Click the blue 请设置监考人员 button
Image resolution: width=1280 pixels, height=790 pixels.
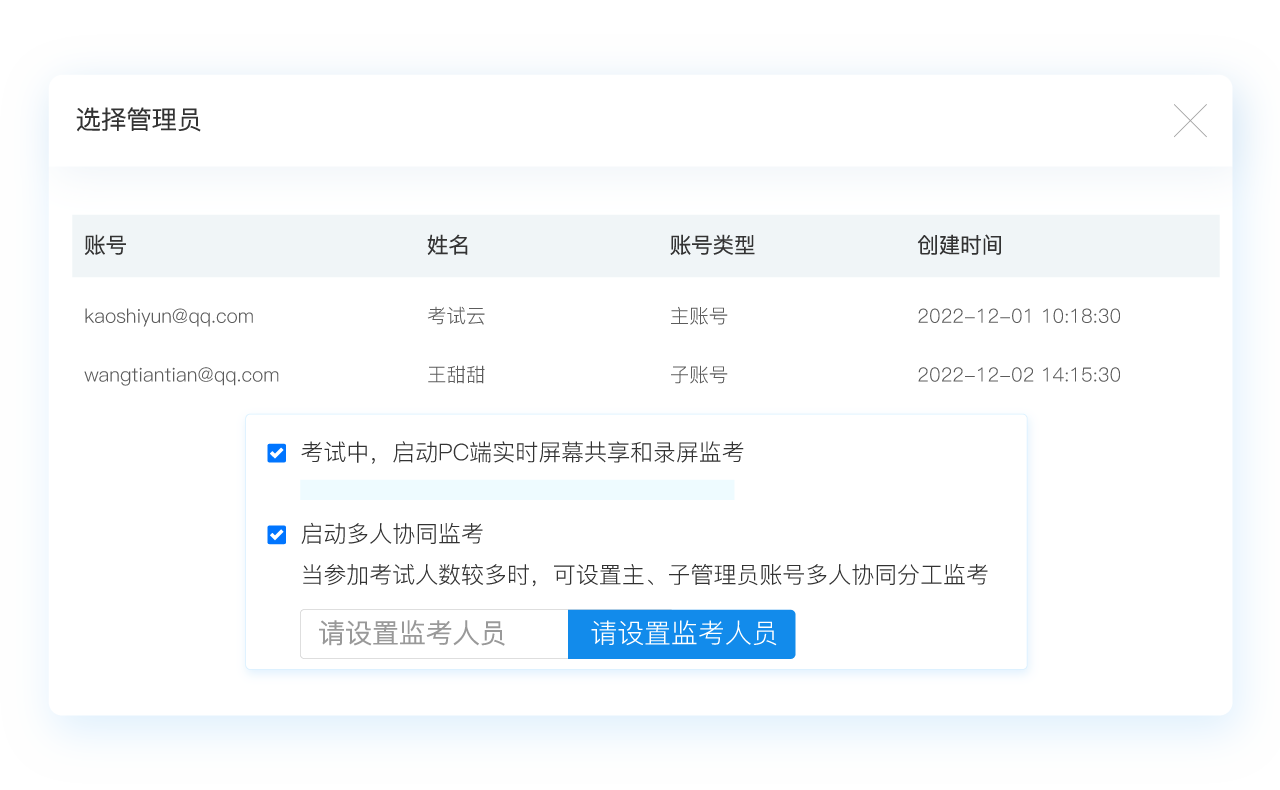tap(682, 634)
